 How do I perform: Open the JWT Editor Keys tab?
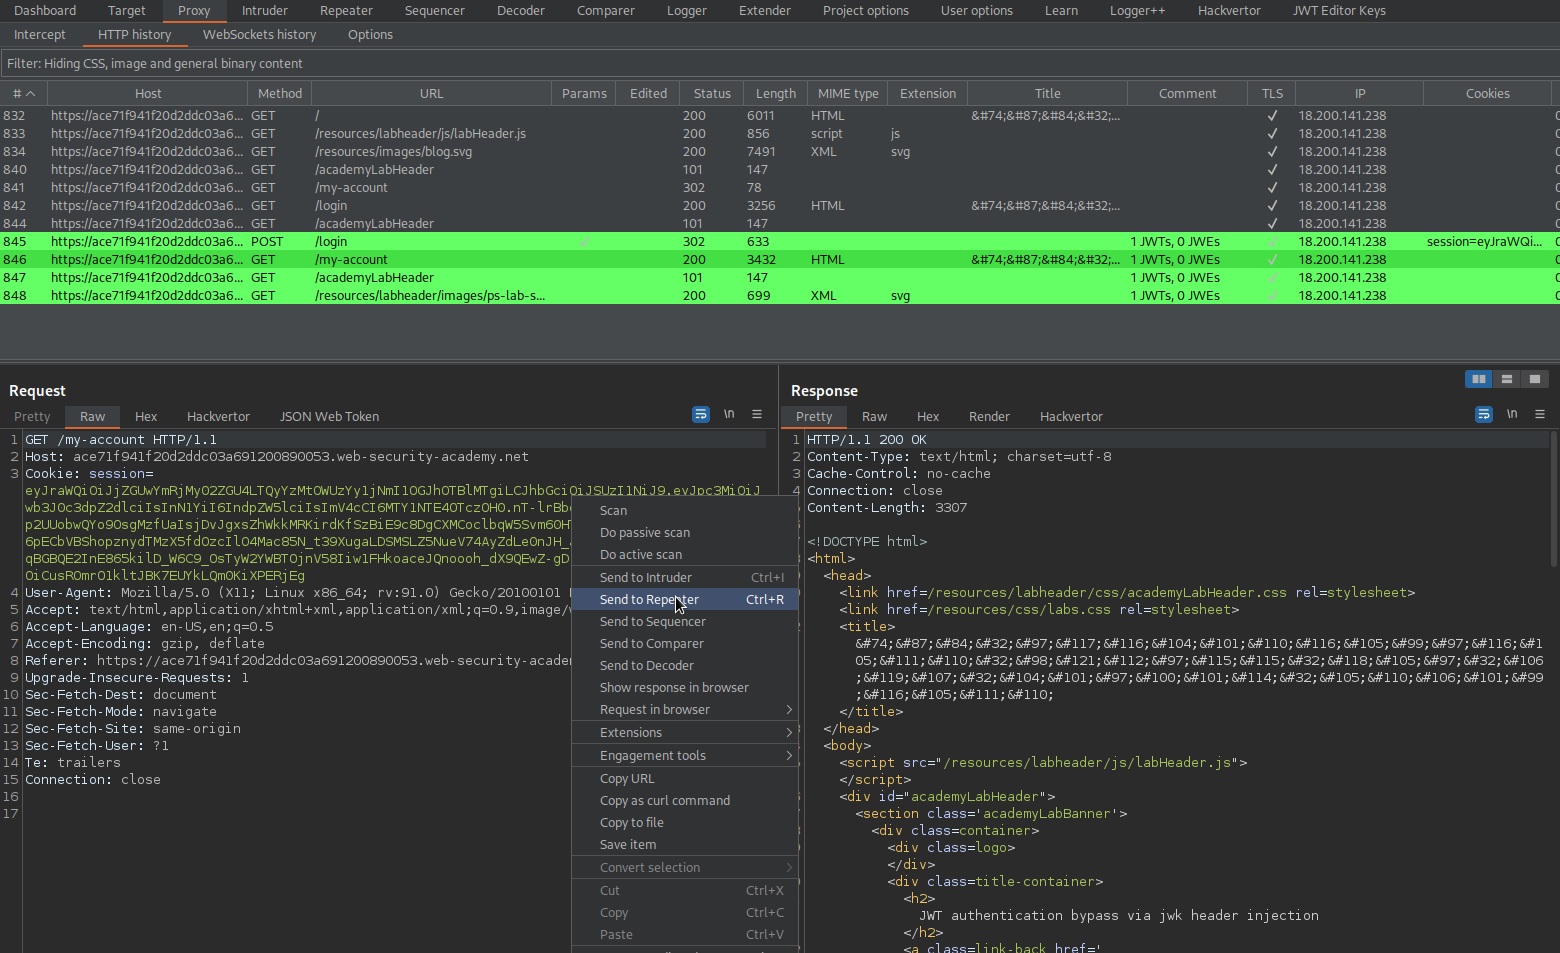click(1339, 10)
